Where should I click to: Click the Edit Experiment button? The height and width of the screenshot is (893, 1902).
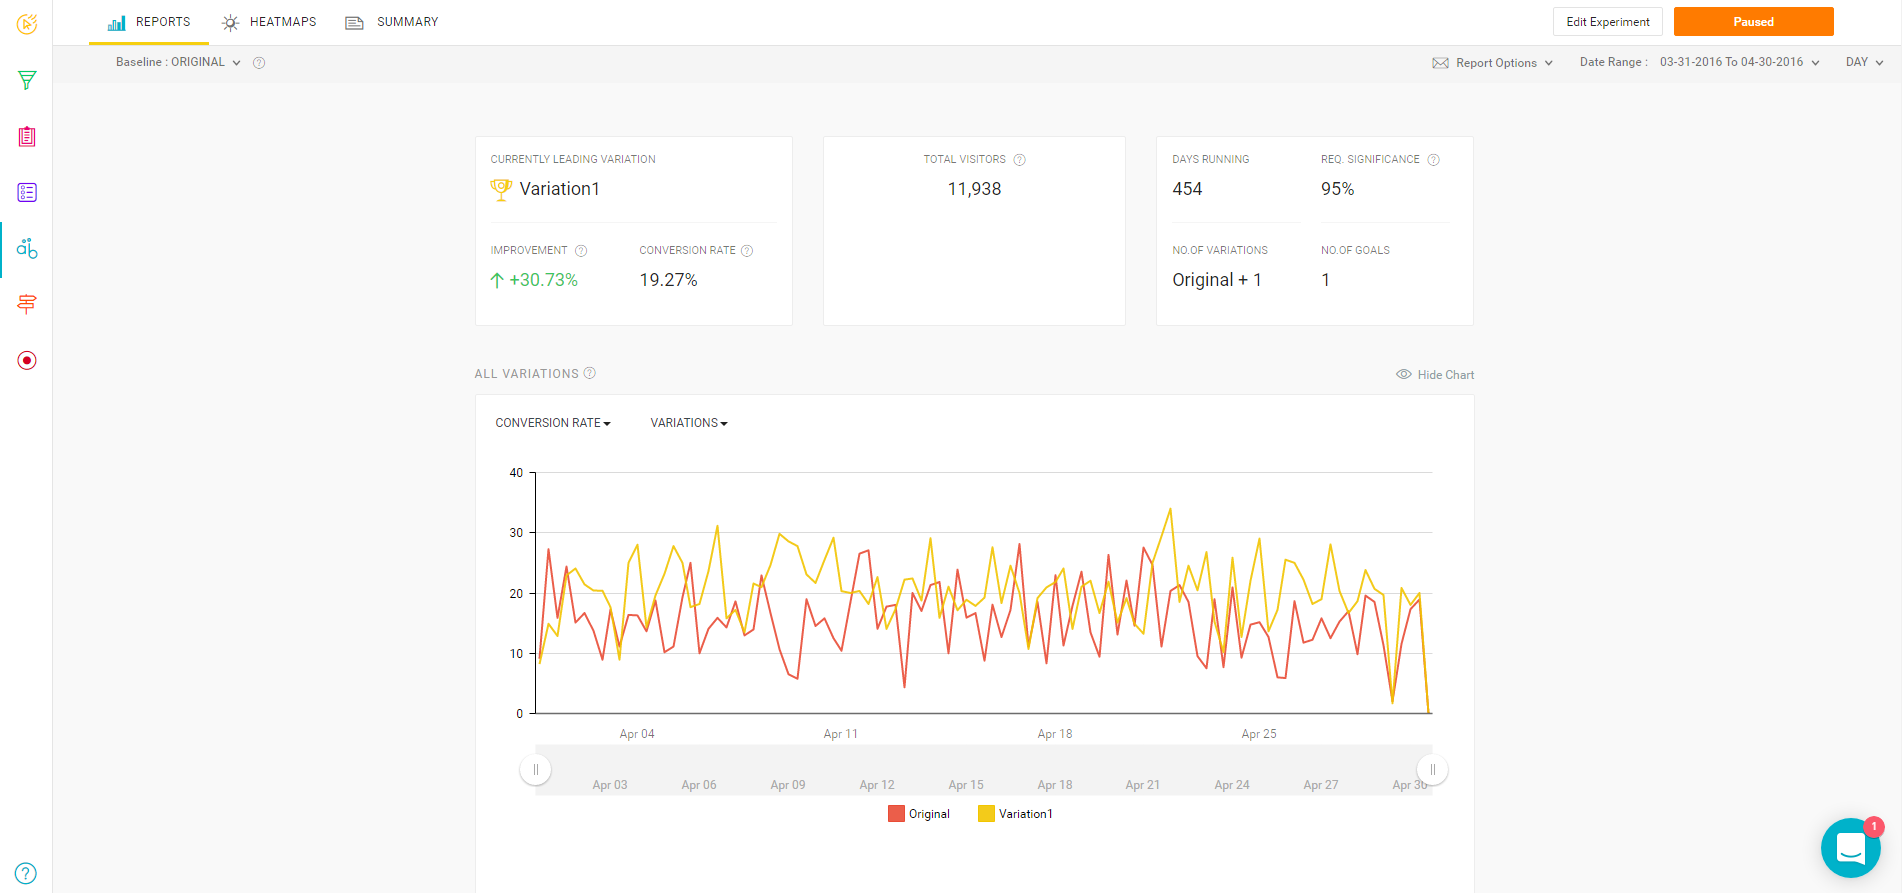click(x=1607, y=22)
